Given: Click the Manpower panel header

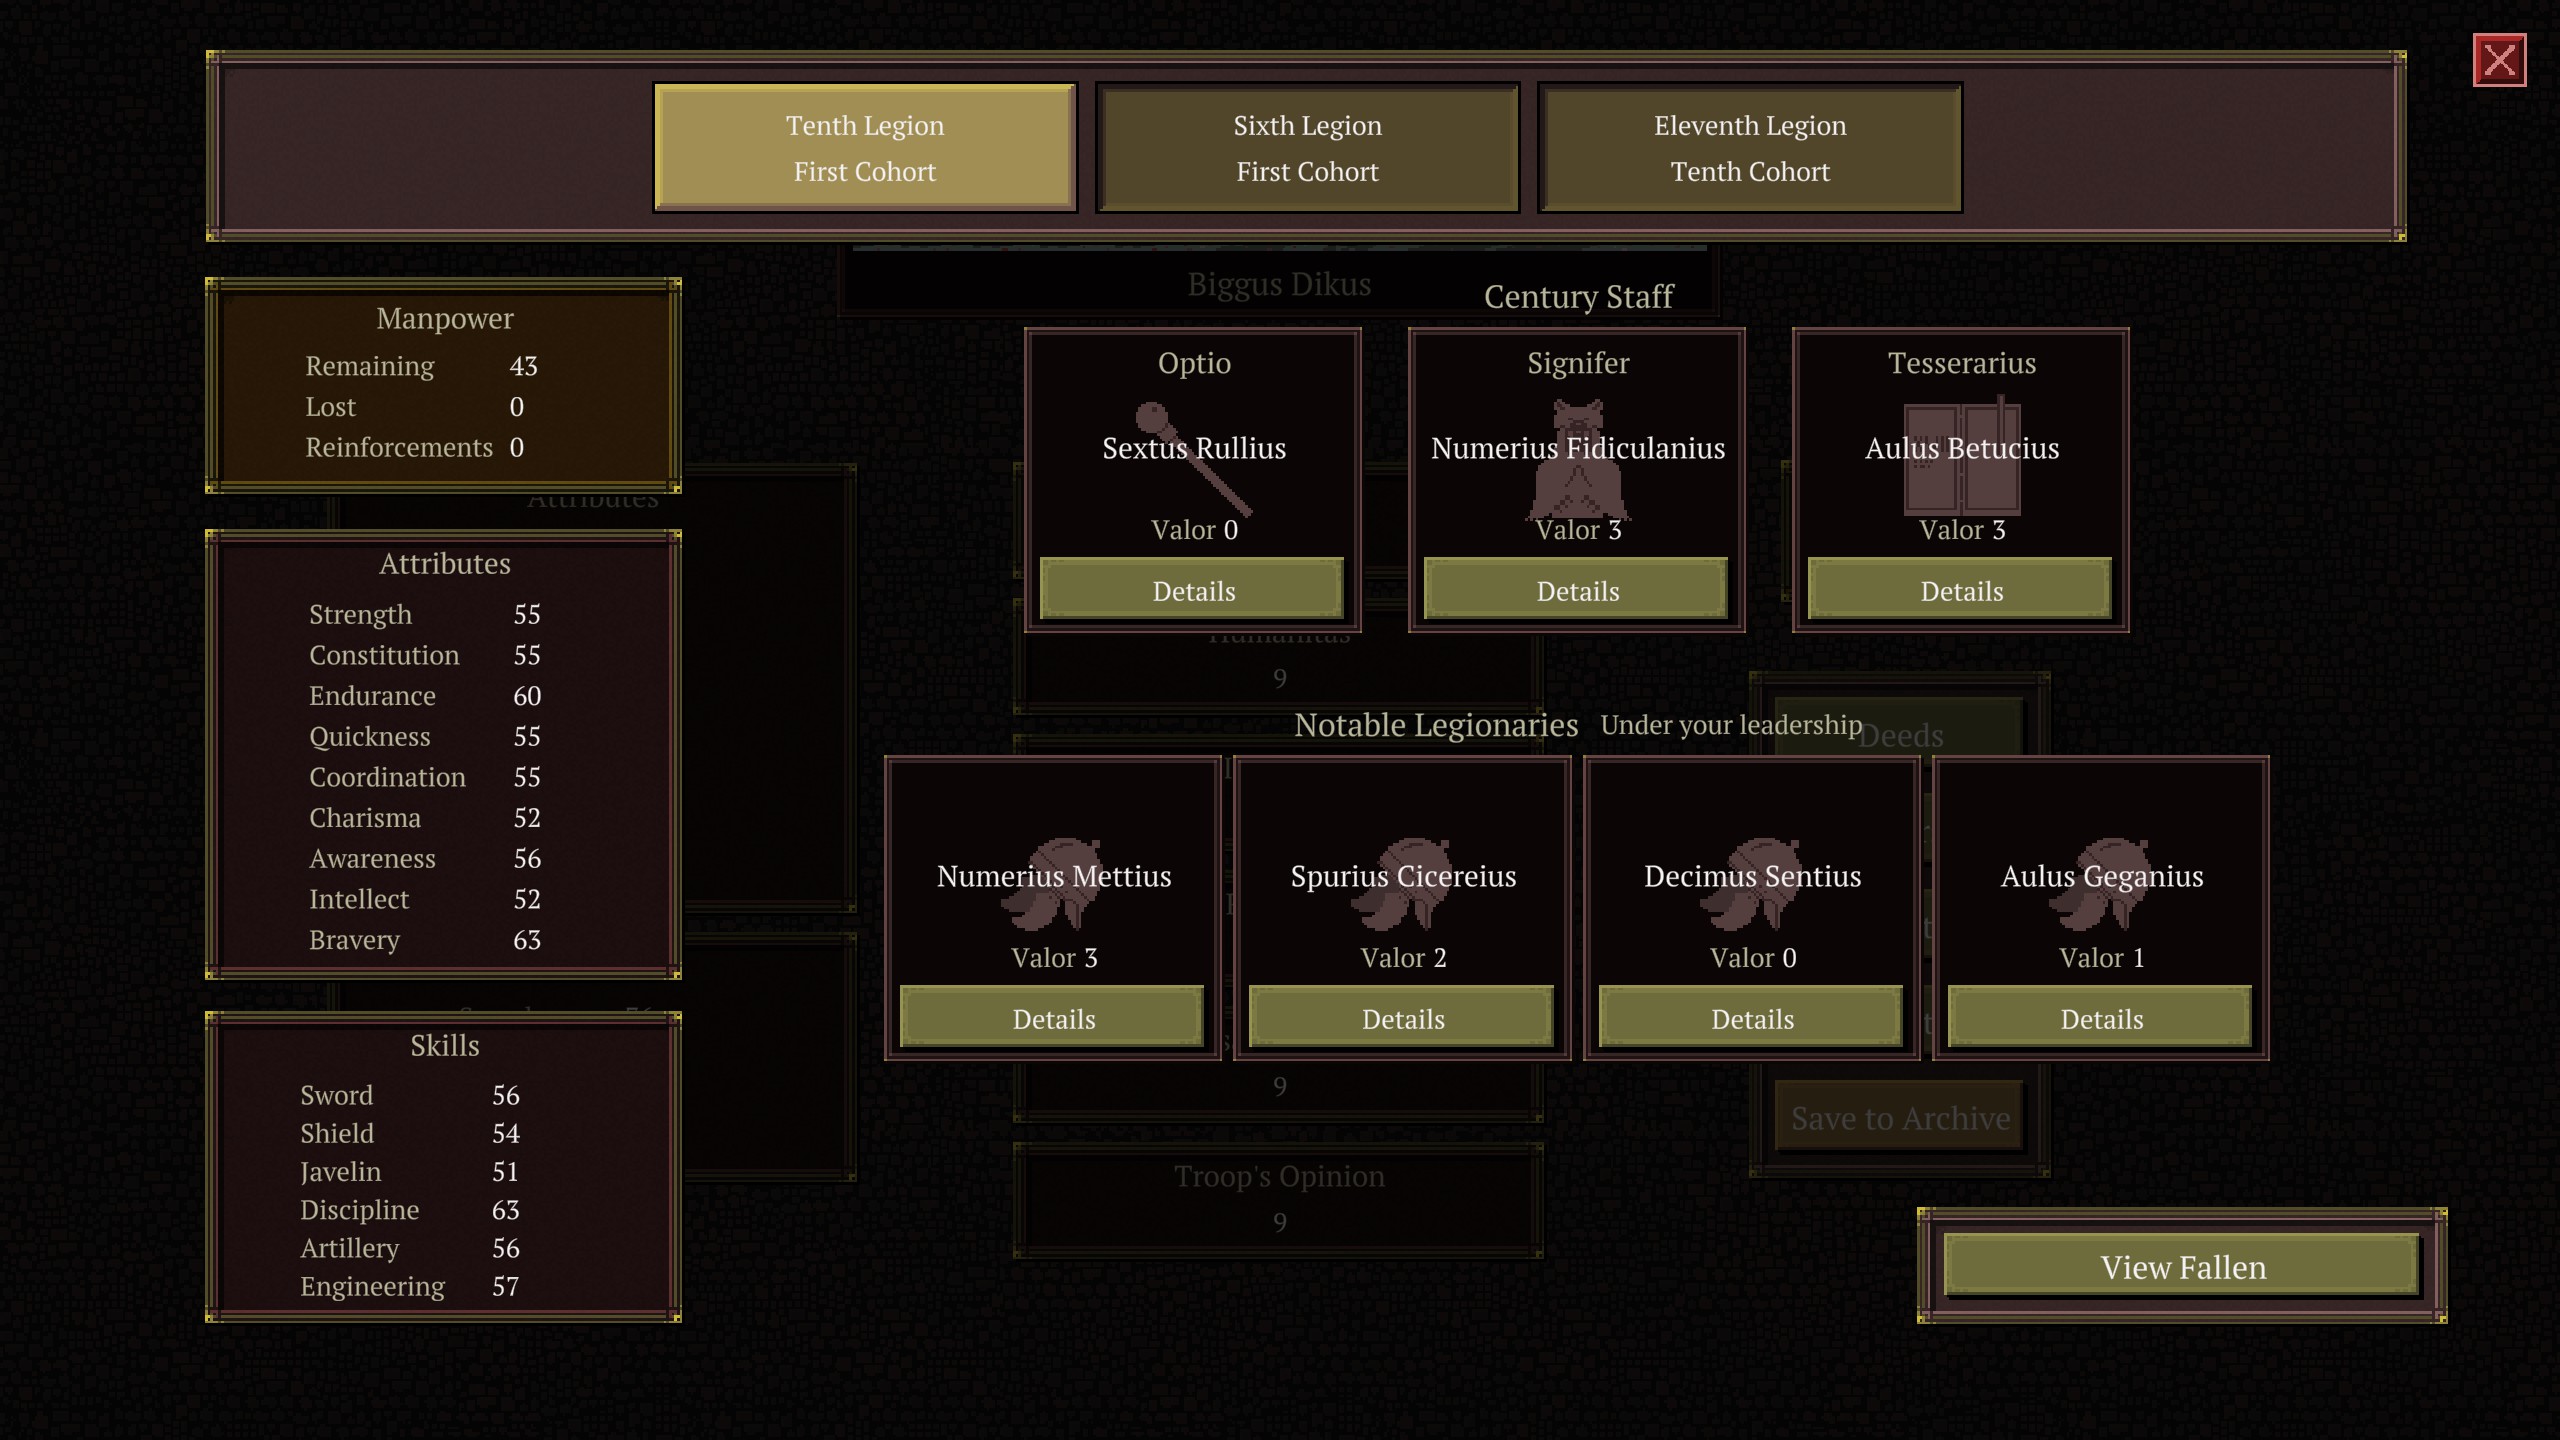Looking at the screenshot, I should (444, 318).
